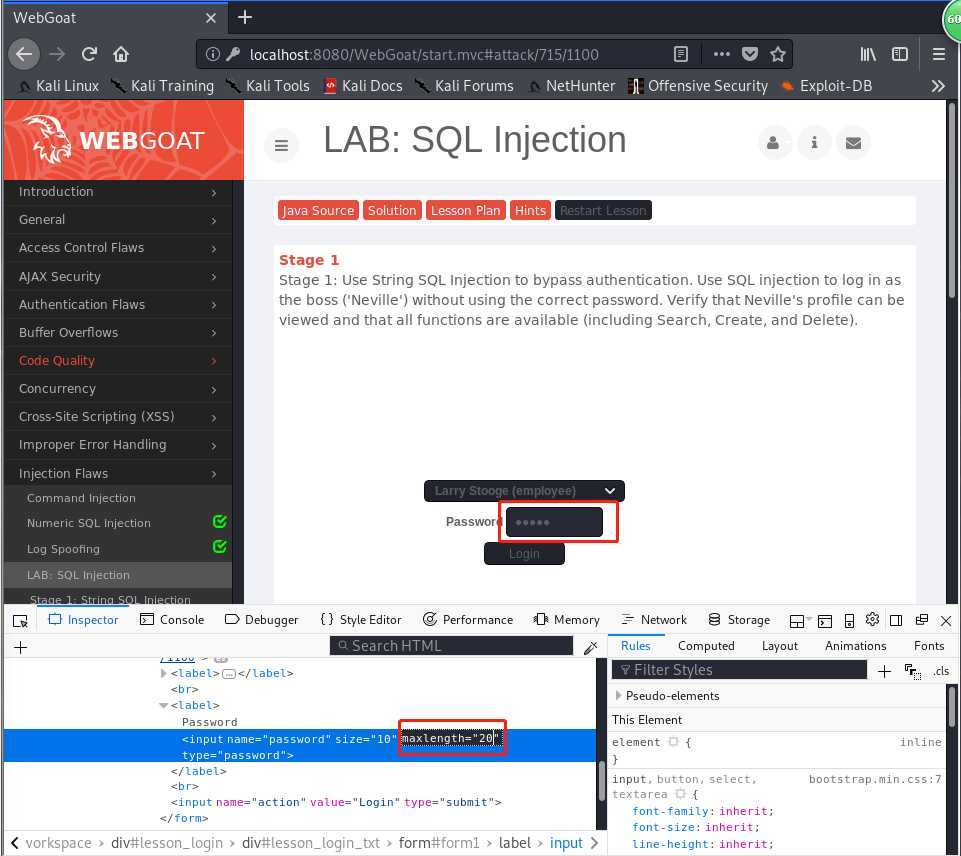Viewport: 961px width, 856px height.
Task: Collapse the open label node in HTML tree
Action: point(163,705)
